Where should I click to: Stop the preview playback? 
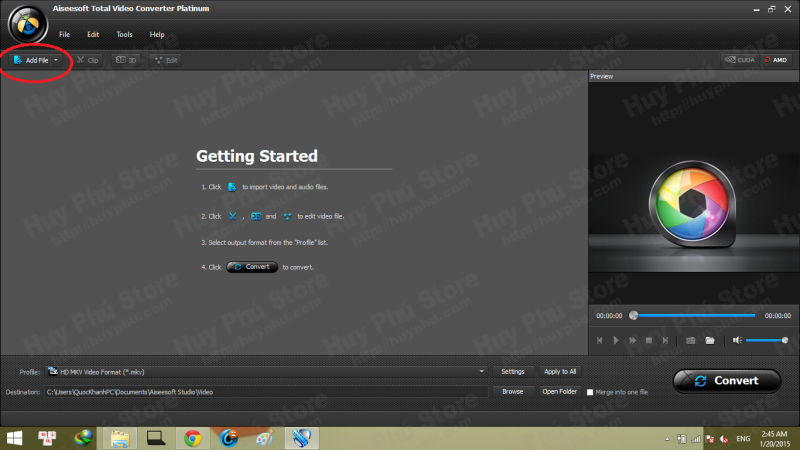(x=648, y=340)
